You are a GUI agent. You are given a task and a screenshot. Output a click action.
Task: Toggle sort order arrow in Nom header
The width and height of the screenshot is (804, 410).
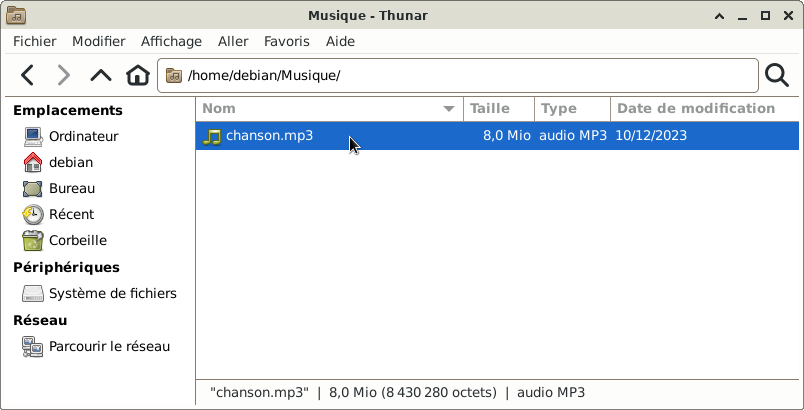[x=449, y=109]
